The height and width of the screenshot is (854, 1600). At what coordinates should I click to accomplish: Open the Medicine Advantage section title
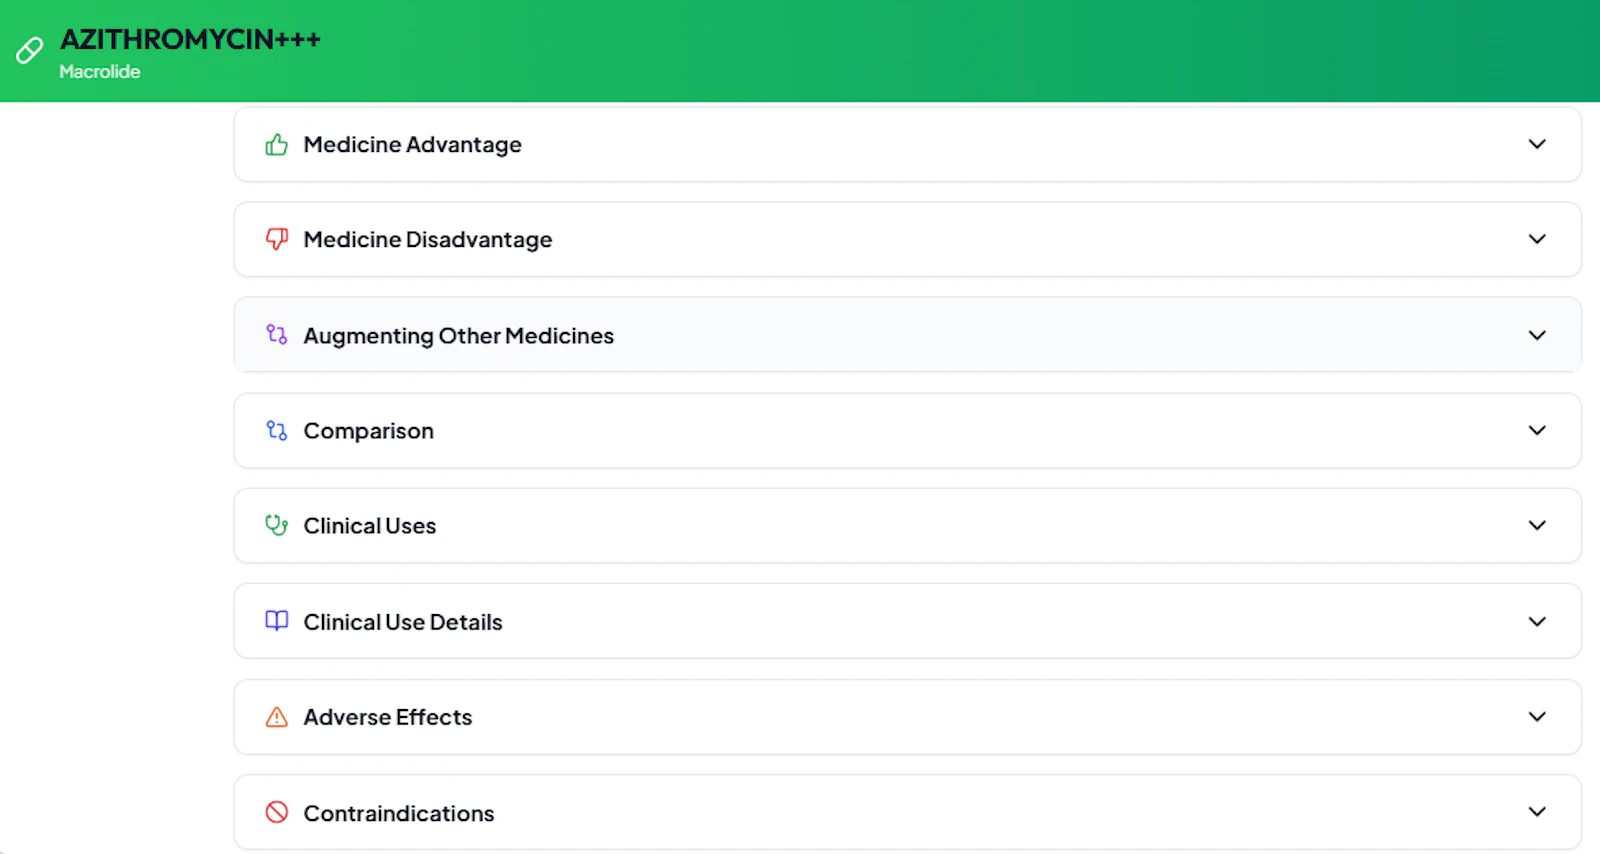[413, 145]
